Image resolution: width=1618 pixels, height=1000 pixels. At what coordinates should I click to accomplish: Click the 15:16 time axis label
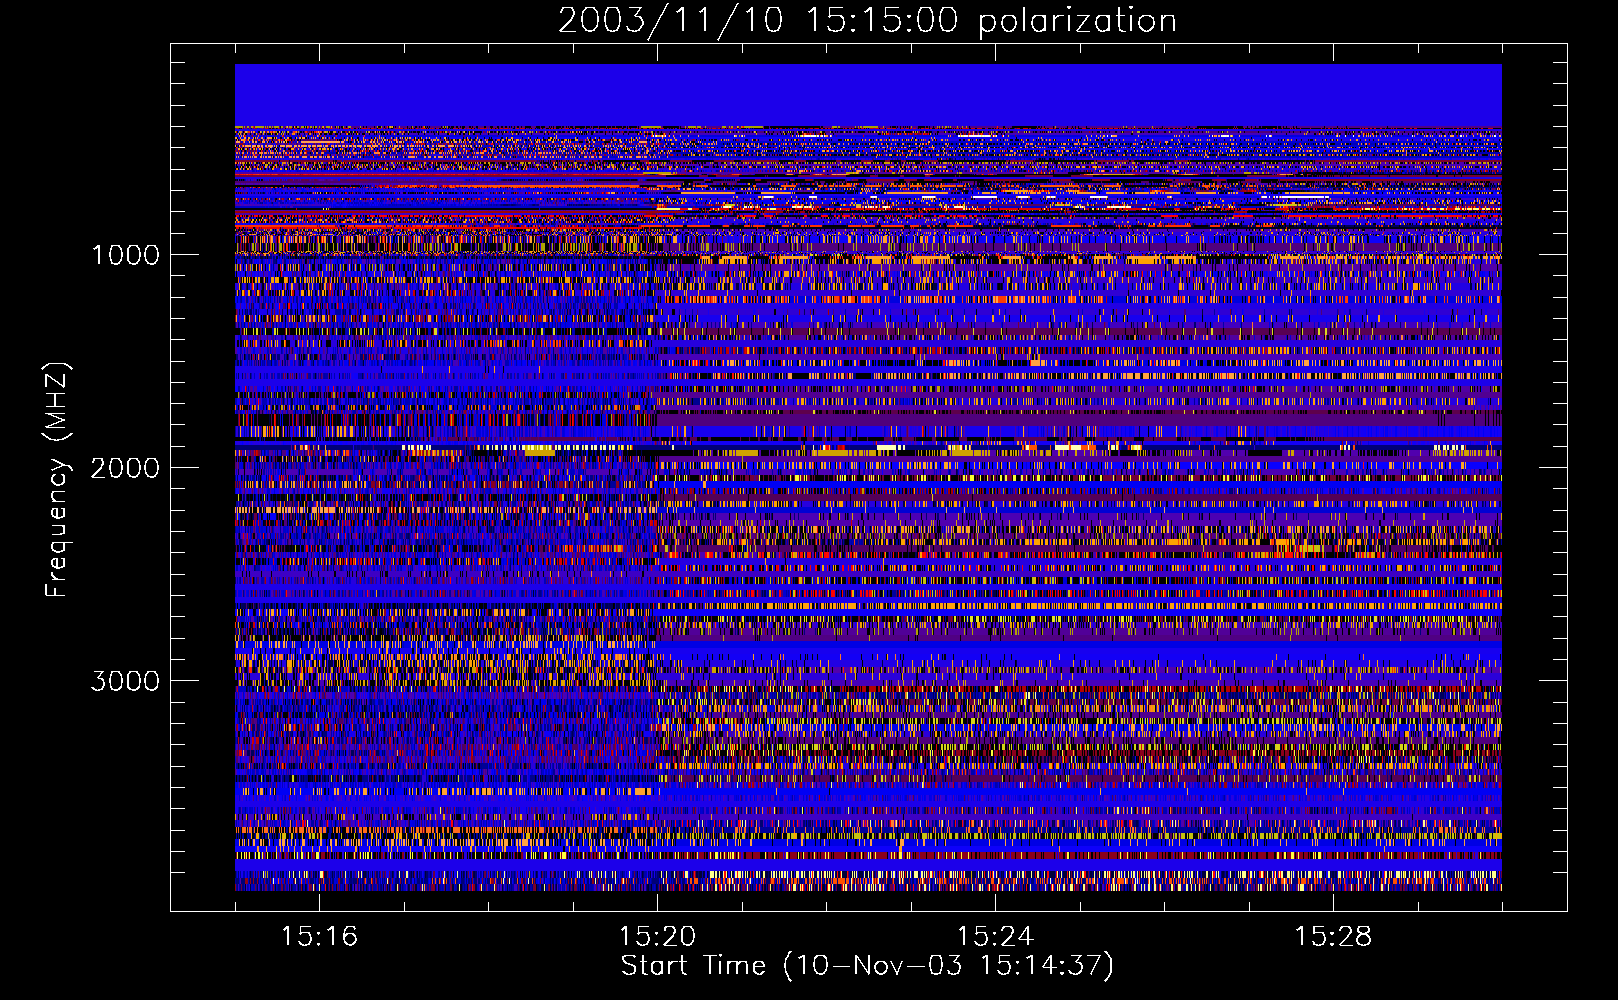(319, 937)
